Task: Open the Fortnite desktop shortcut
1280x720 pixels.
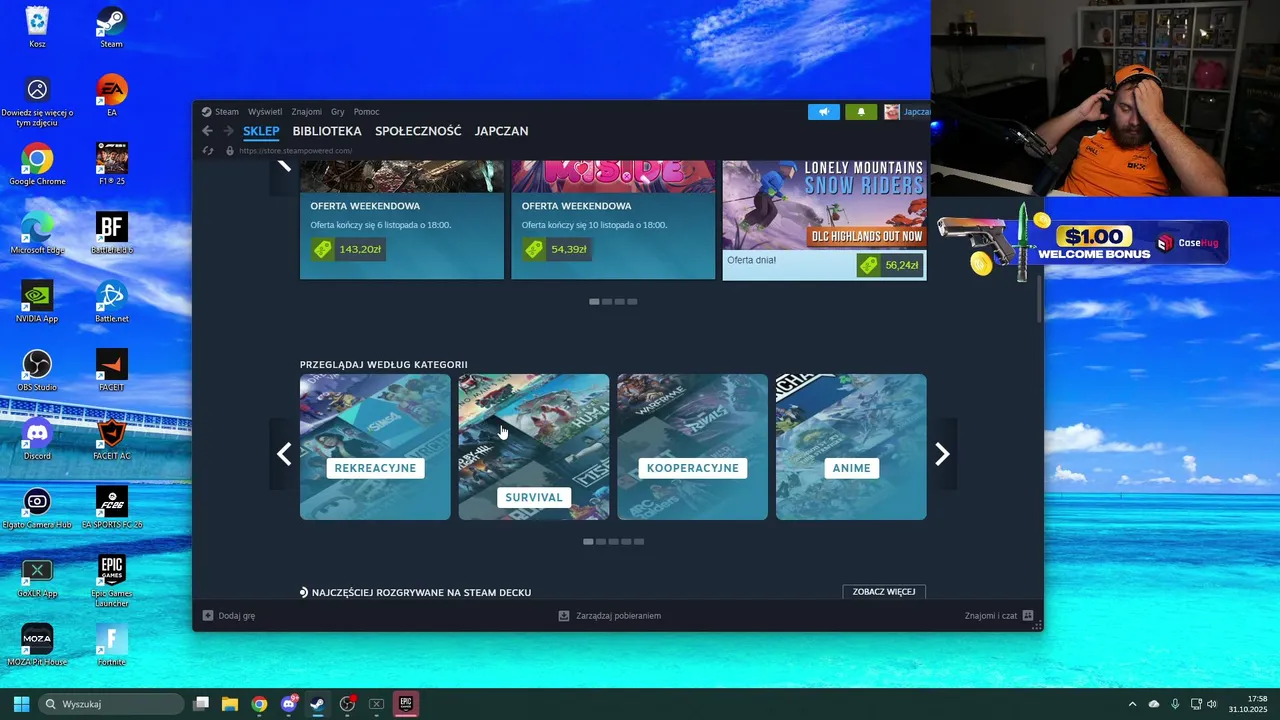Action: pyautogui.click(x=111, y=645)
